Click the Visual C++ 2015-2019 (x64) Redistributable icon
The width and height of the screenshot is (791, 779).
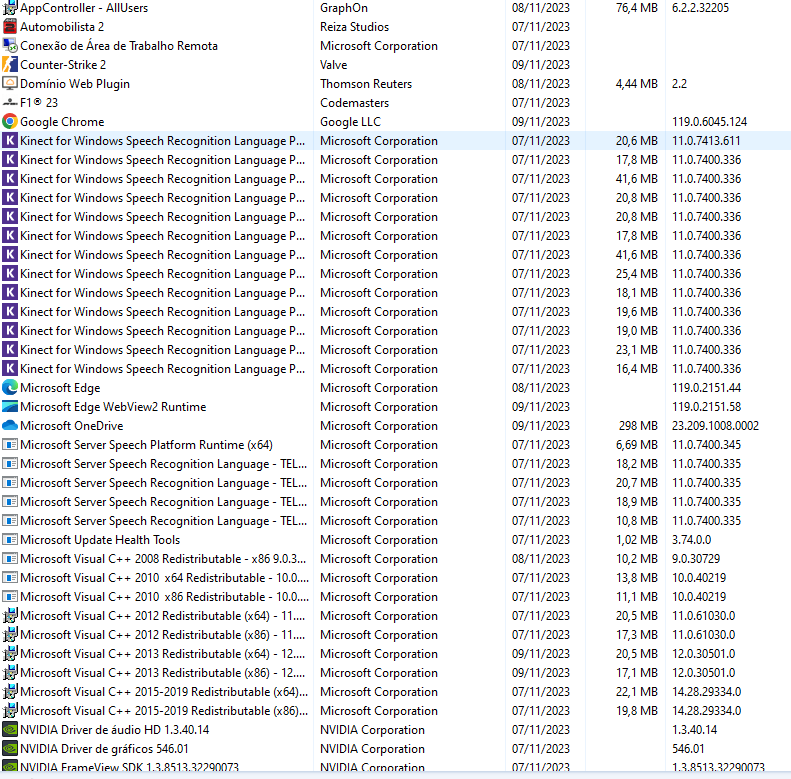pos(10,692)
